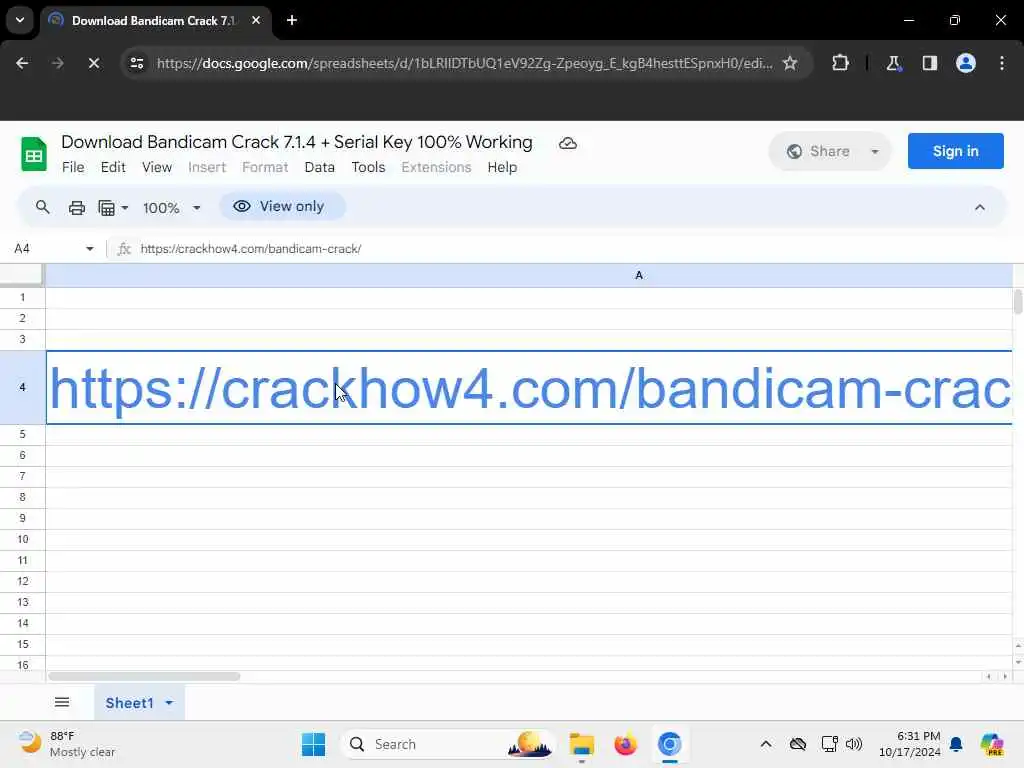Image resolution: width=1024 pixels, height=768 pixels.
Task: Select the Sheet1 tab
Action: [129, 703]
